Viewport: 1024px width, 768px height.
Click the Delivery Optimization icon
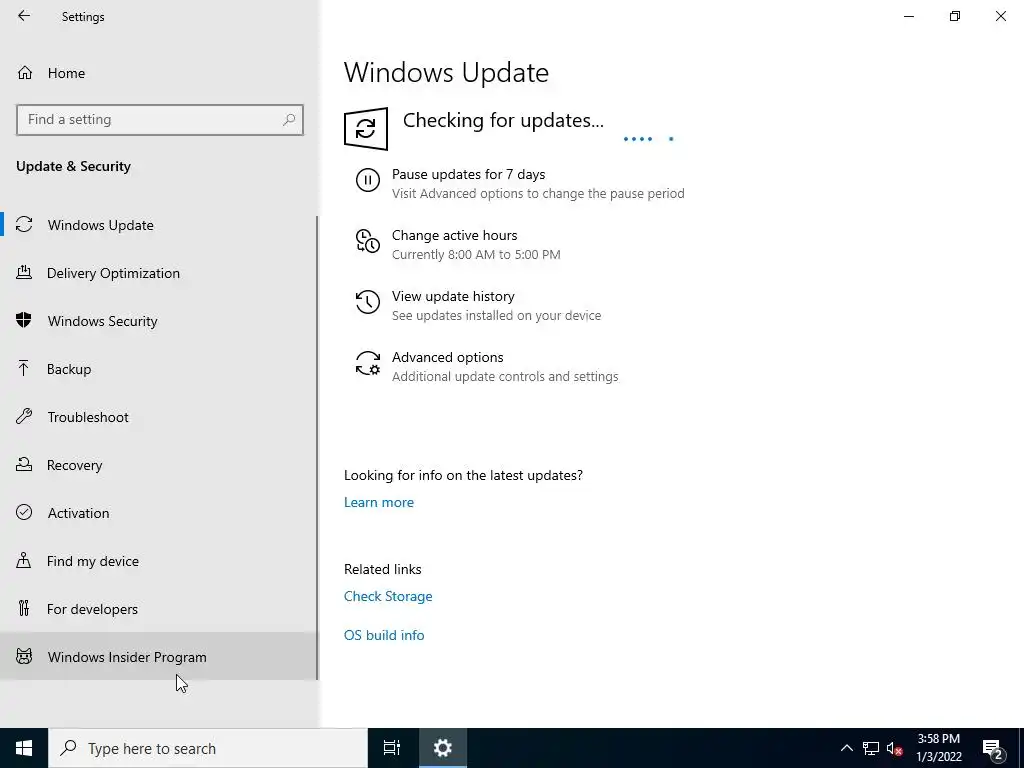24,272
